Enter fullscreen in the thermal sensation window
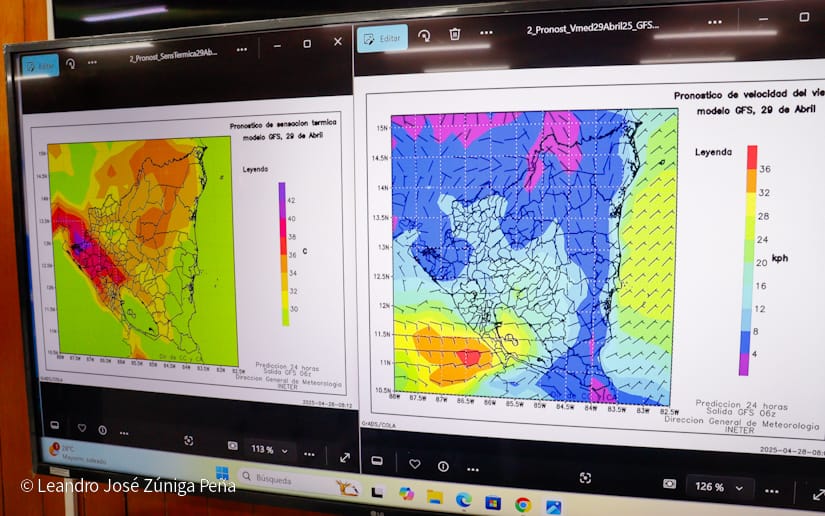825x516 pixels. click(x=345, y=457)
